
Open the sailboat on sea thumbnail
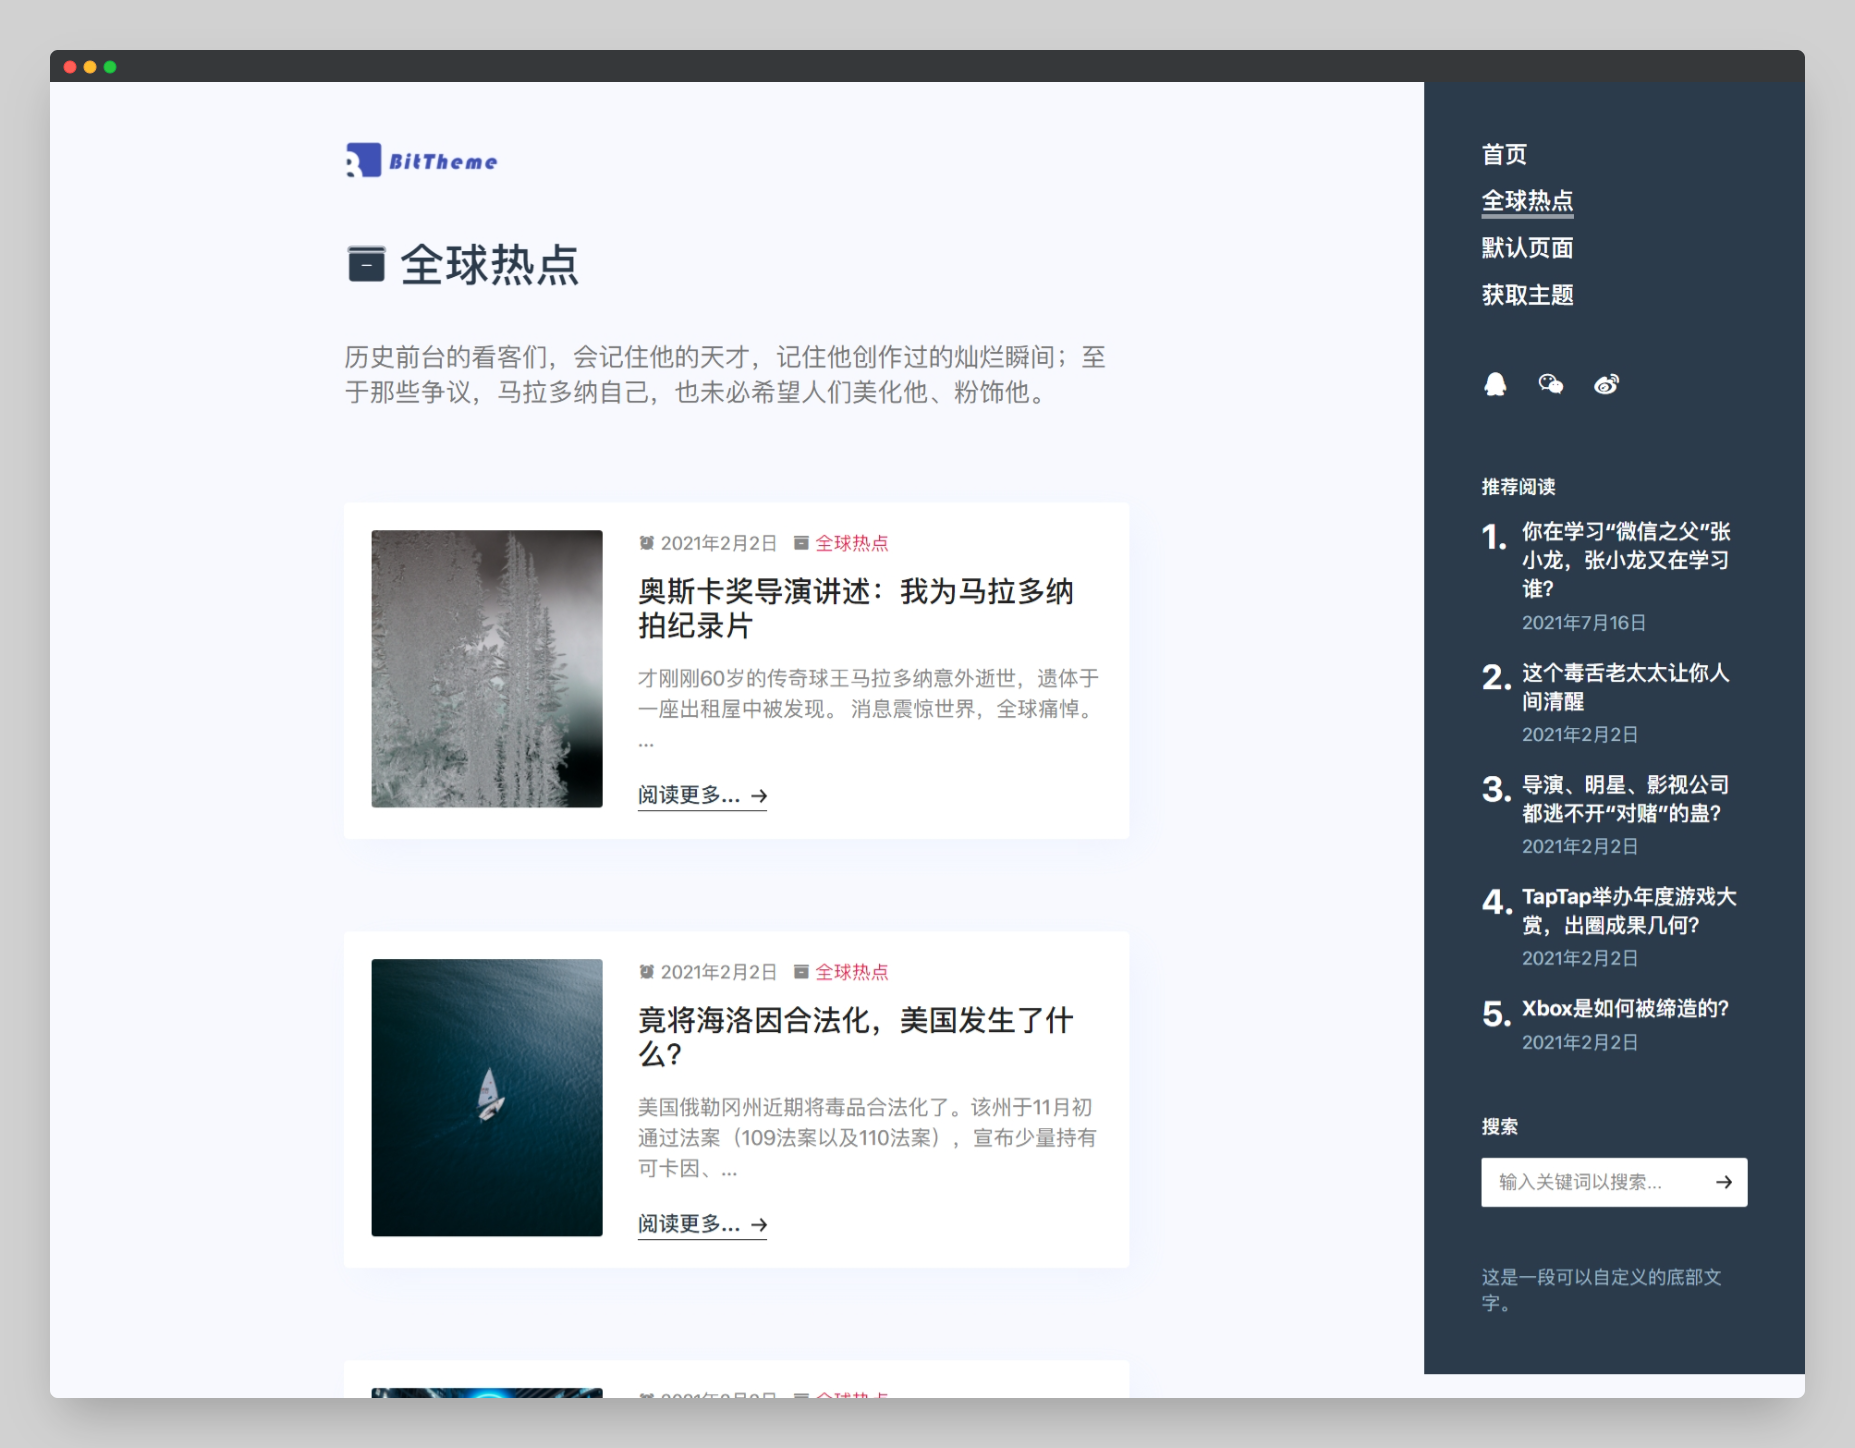click(x=487, y=1098)
